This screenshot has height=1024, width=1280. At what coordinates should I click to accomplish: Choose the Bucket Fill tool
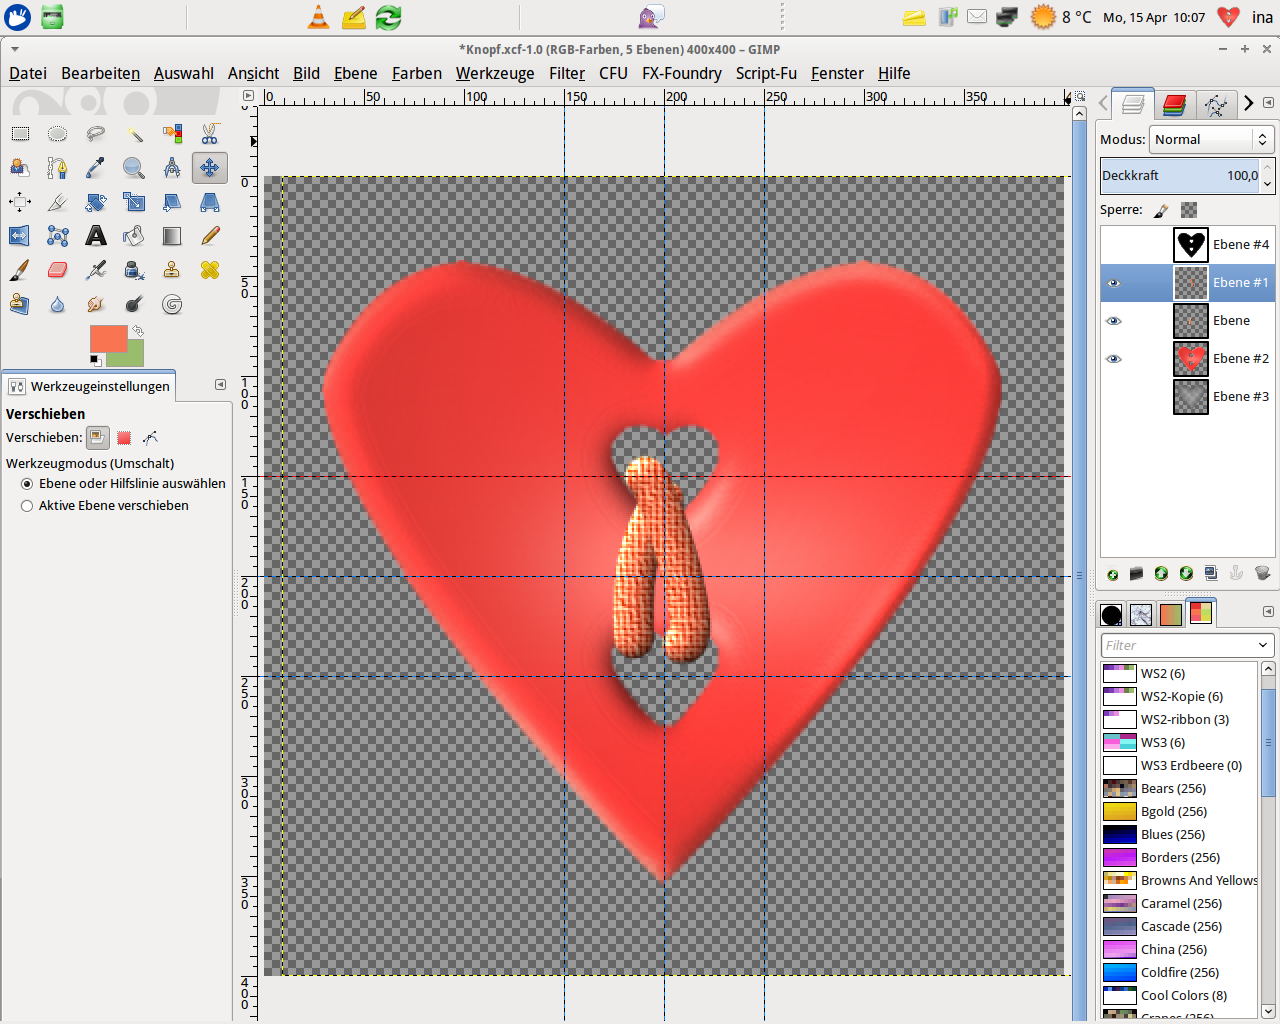click(134, 236)
